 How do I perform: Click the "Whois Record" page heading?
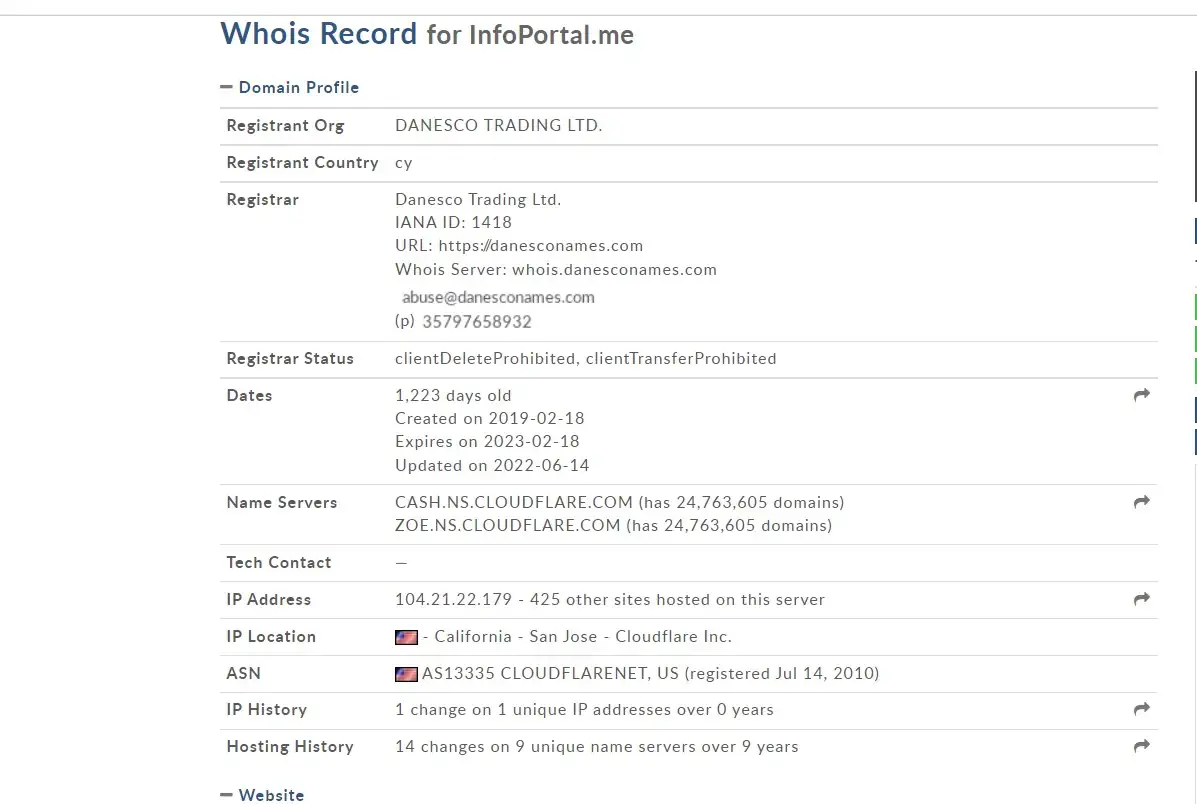318,34
